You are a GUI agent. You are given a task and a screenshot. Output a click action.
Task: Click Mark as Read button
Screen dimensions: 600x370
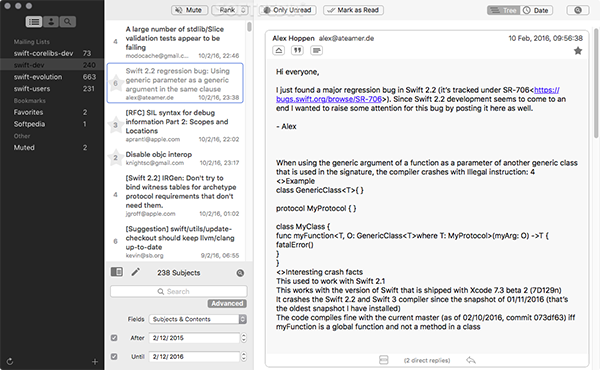(353, 10)
